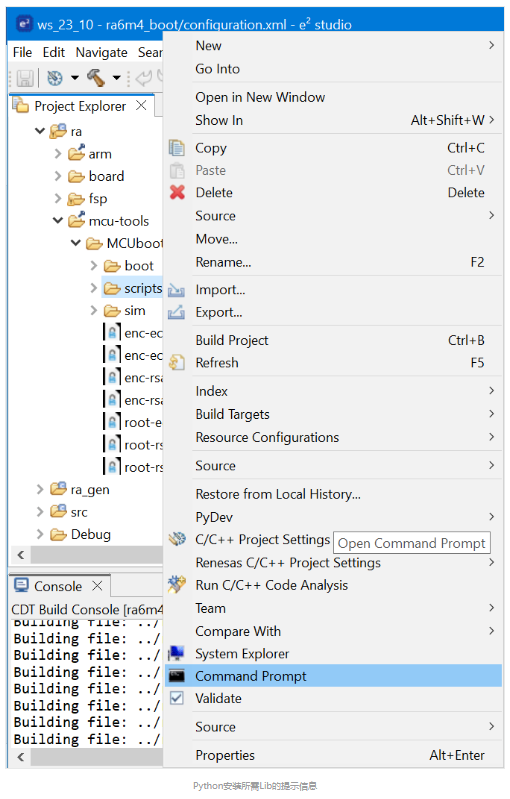
Task: Expand the sim folder node
Action: (94, 310)
